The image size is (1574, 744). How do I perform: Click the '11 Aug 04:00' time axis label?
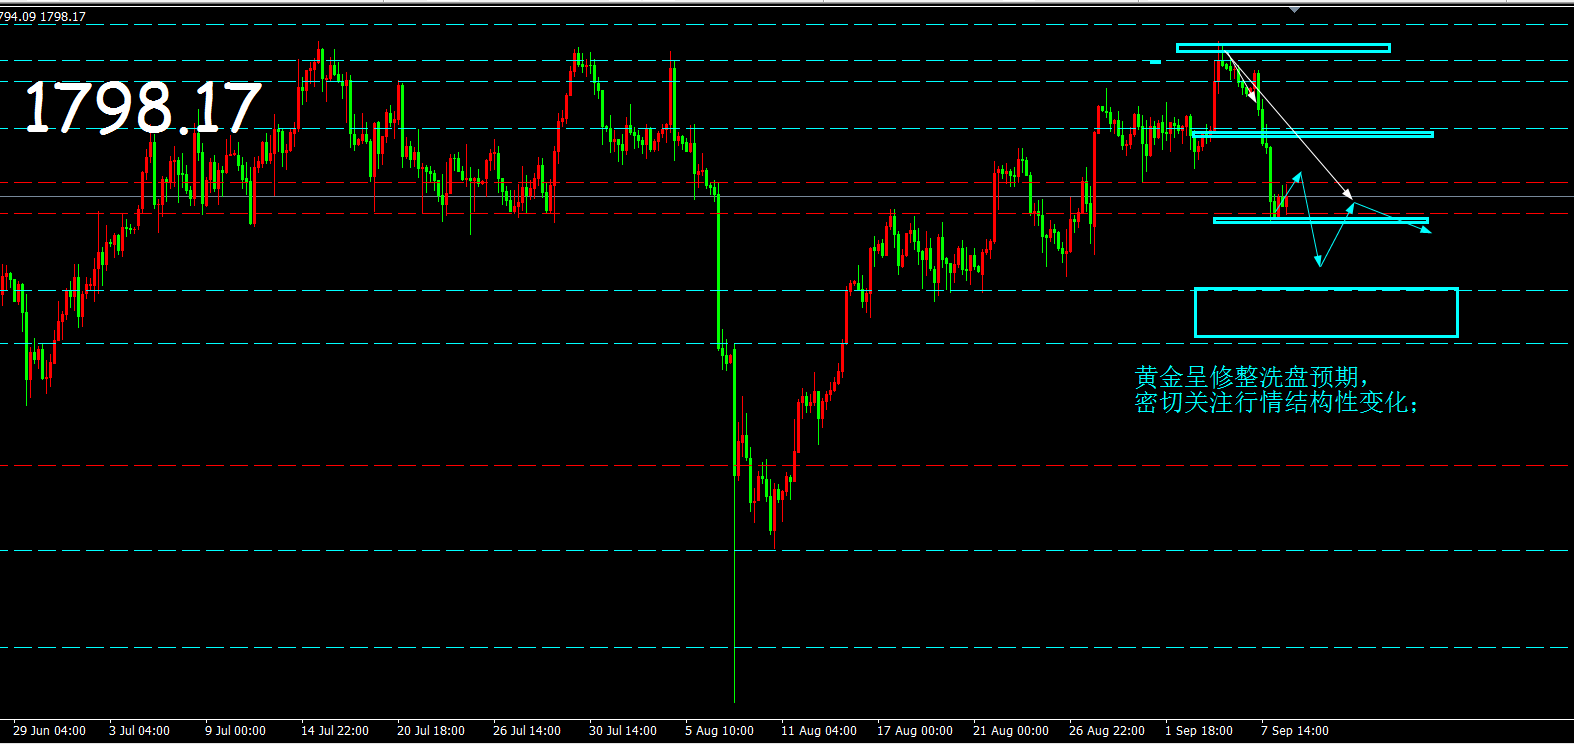[819, 731]
